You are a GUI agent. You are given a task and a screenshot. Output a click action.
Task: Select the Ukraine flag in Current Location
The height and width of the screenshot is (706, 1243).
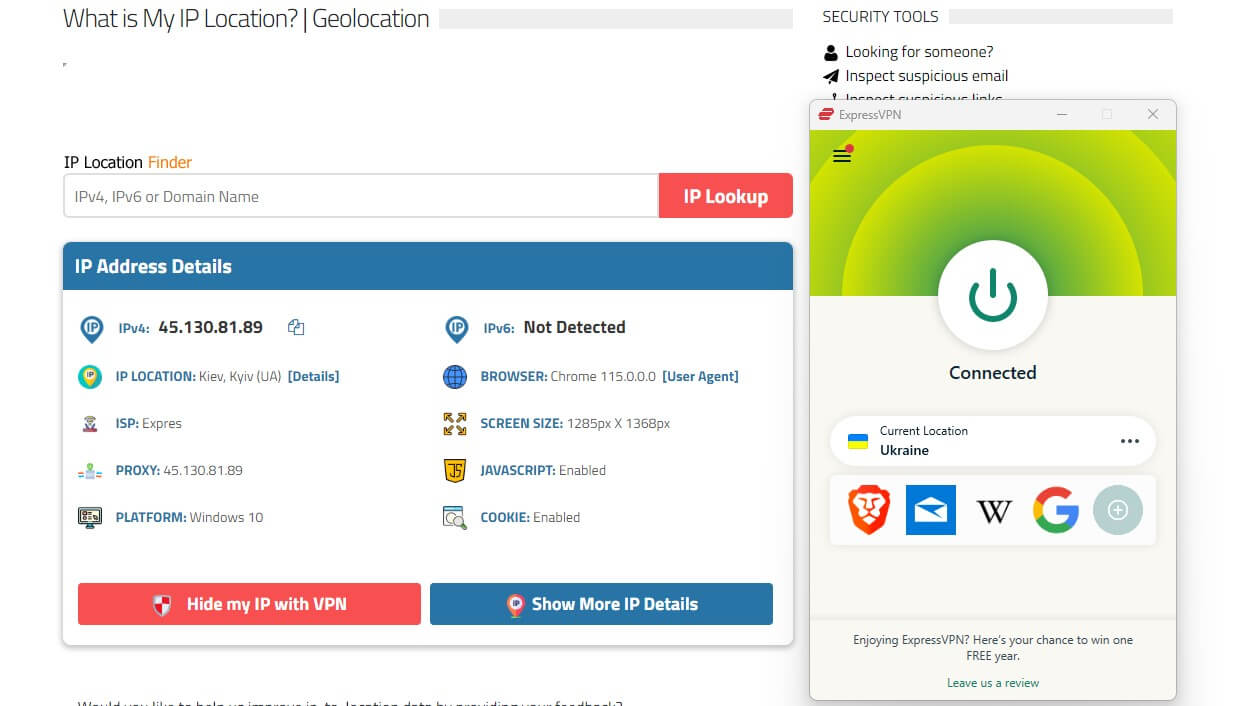click(858, 441)
